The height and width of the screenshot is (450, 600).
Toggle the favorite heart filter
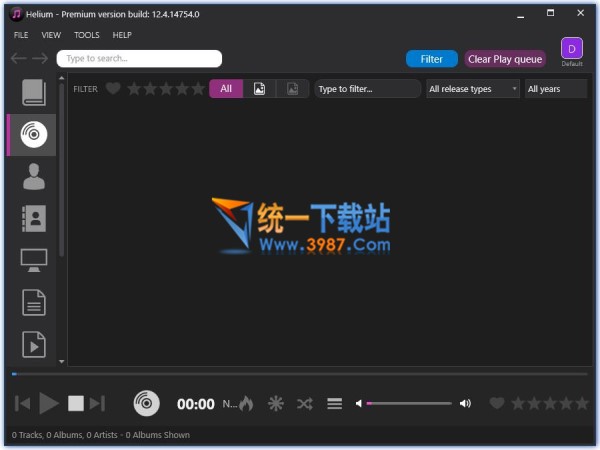point(113,89)
